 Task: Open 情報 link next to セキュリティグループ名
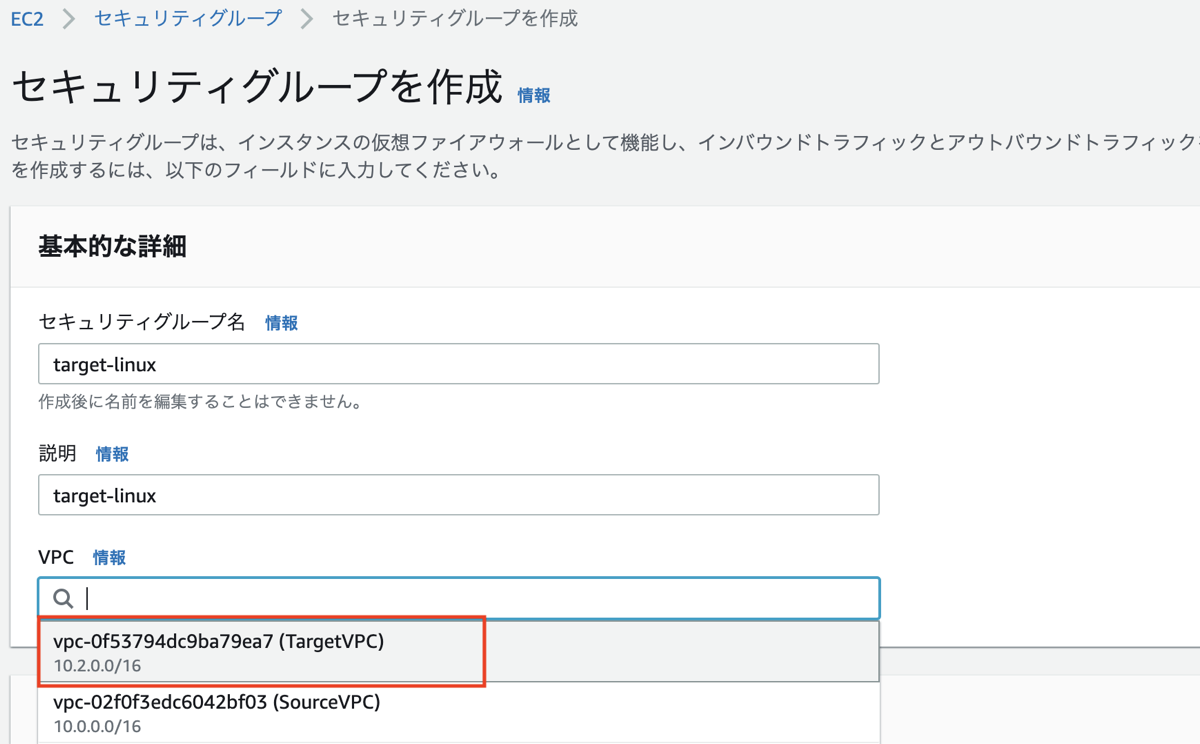coord(281,323)
